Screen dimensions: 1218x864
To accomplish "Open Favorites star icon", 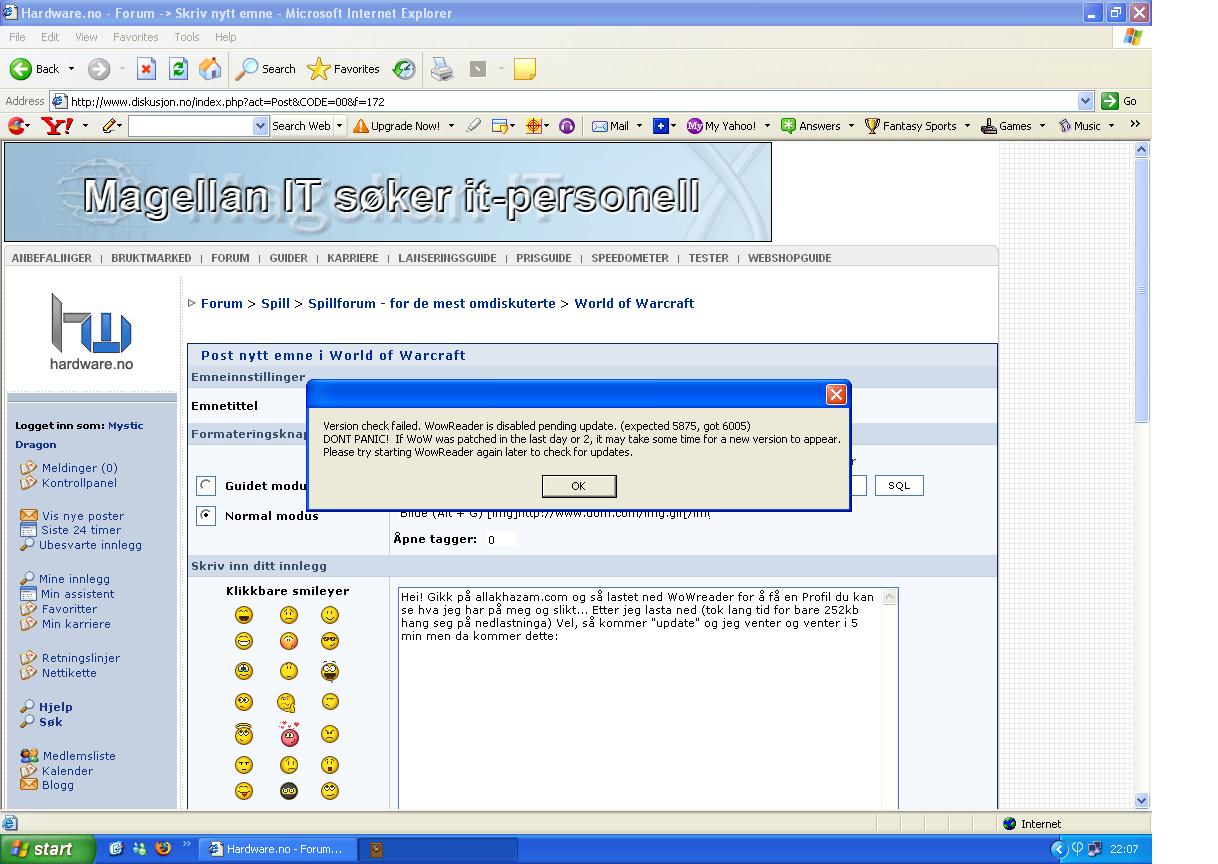I will (x=319, y=69).
